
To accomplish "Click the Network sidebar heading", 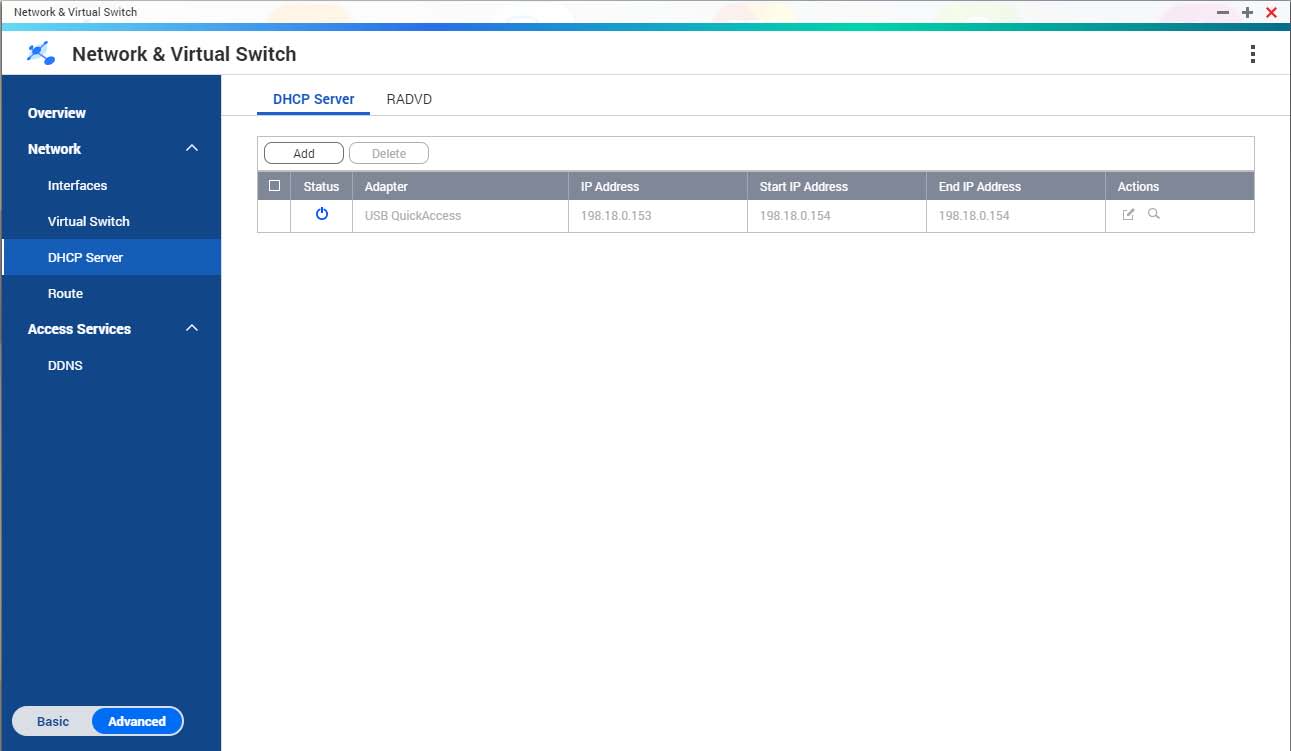I will [x=54, y=149].
